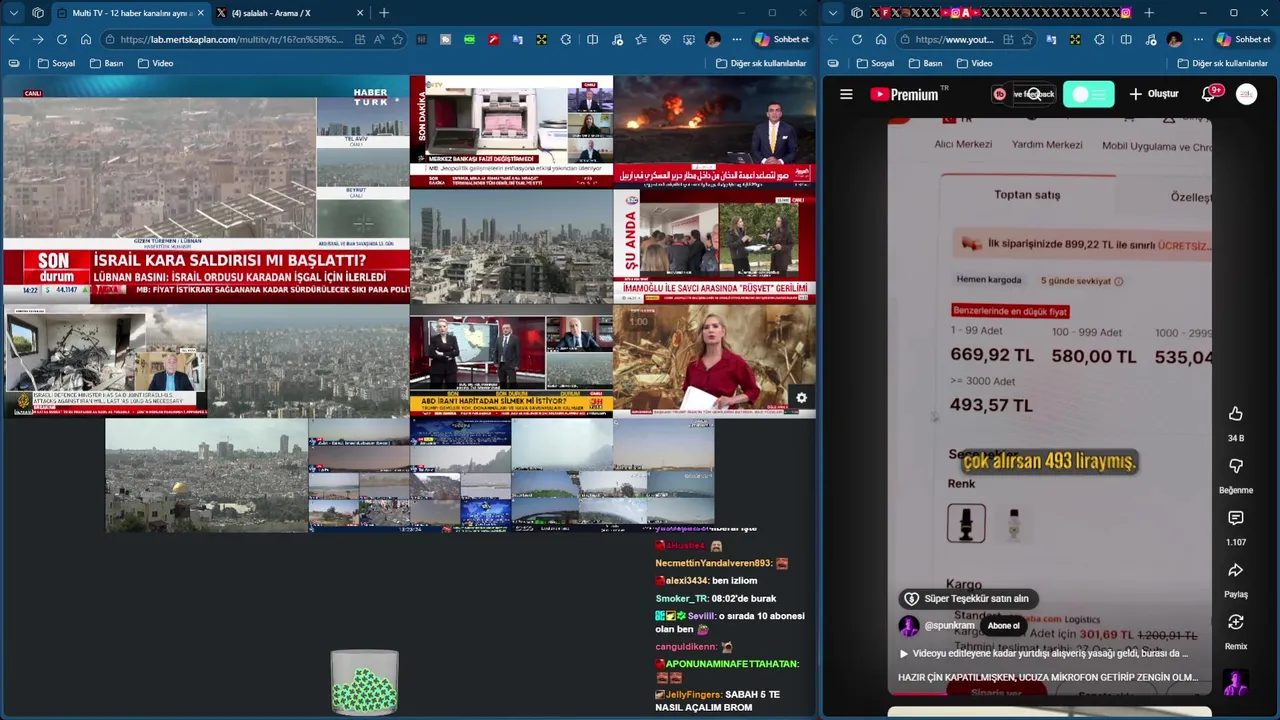Open split screen icon in left browser toolbar
1280x720 pixels.
592,39
